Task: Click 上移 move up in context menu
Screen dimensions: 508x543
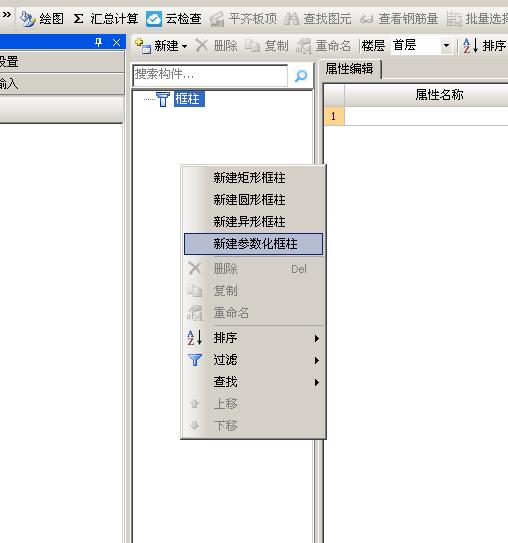Action: (253, 403)
